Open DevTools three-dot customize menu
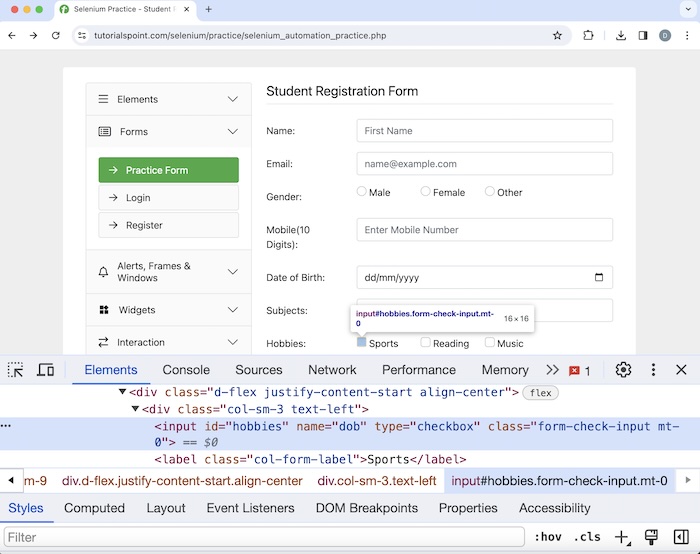 coord(653,370)
